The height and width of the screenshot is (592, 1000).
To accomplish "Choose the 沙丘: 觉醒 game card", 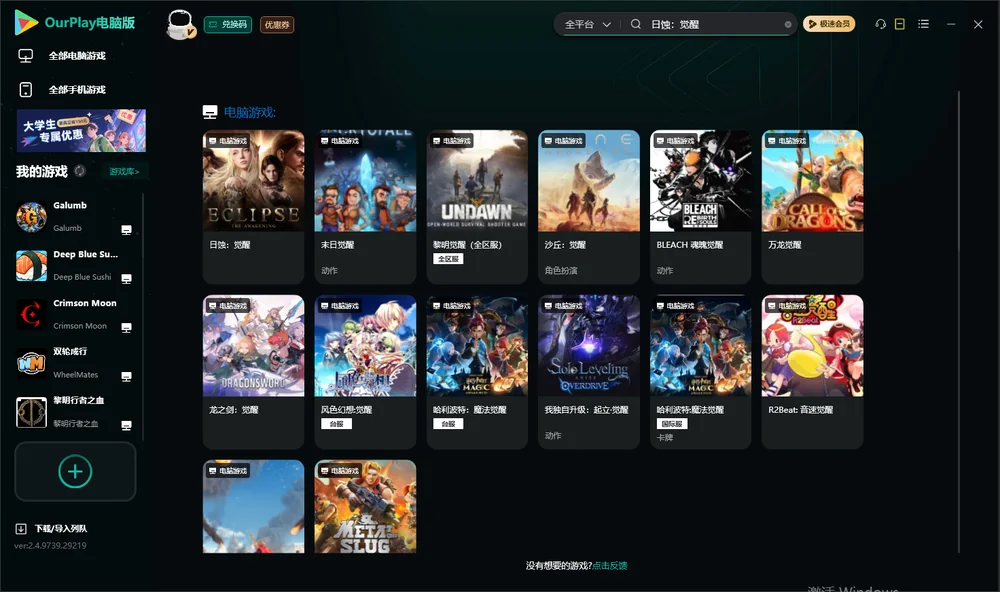I will (589, 207).
